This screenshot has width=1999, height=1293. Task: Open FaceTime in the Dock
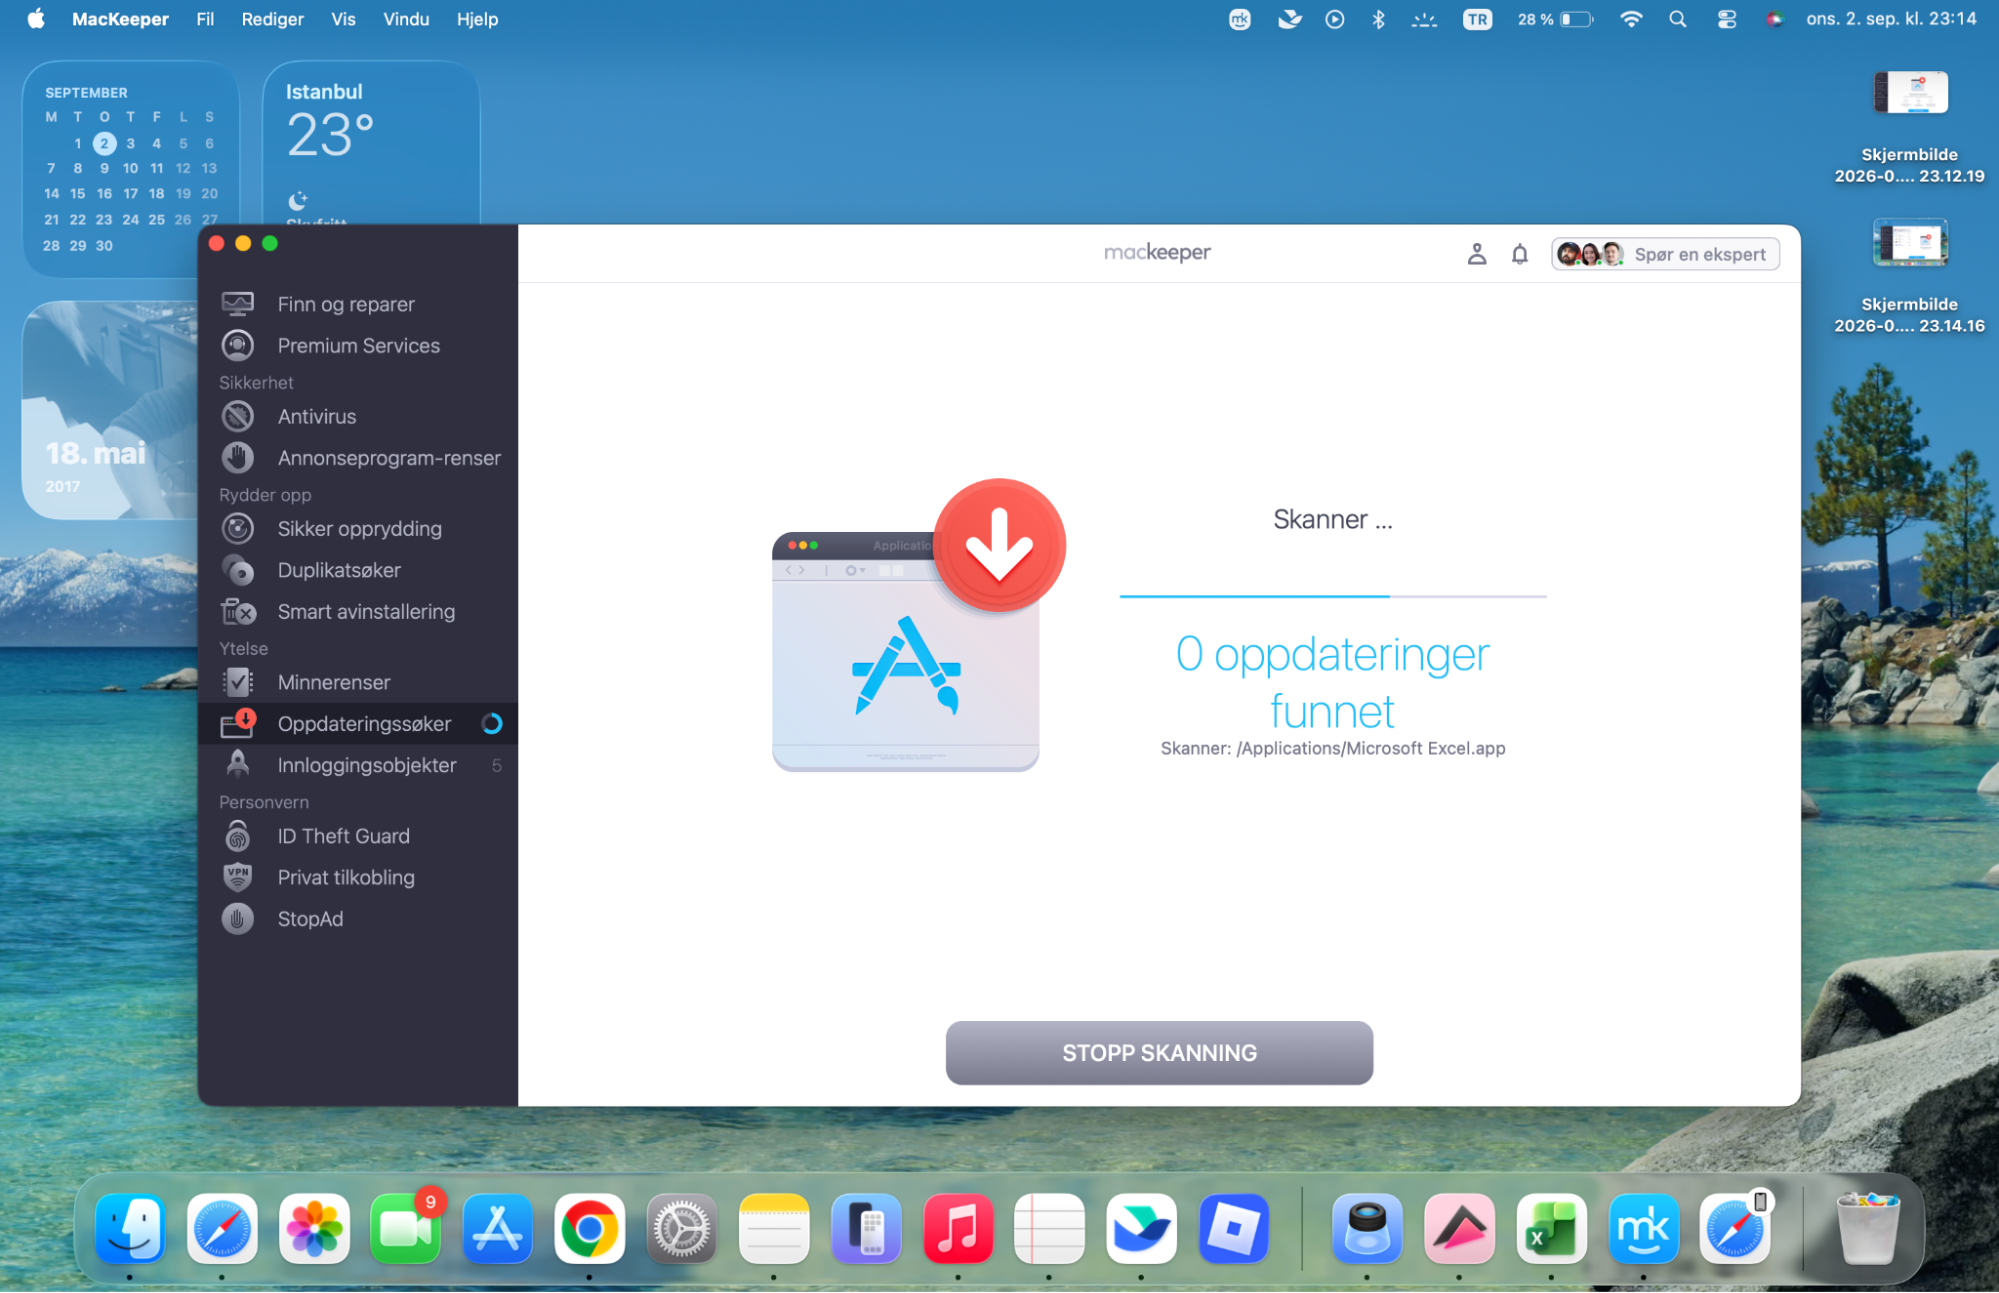[x=405, y=1228]
